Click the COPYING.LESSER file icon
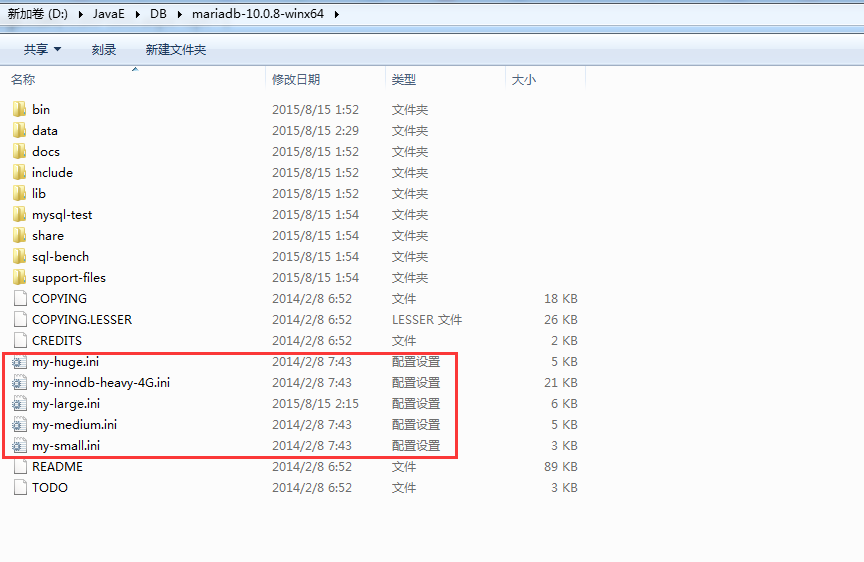This screenshot has height=562, width=864. click(x=20, y=319)
